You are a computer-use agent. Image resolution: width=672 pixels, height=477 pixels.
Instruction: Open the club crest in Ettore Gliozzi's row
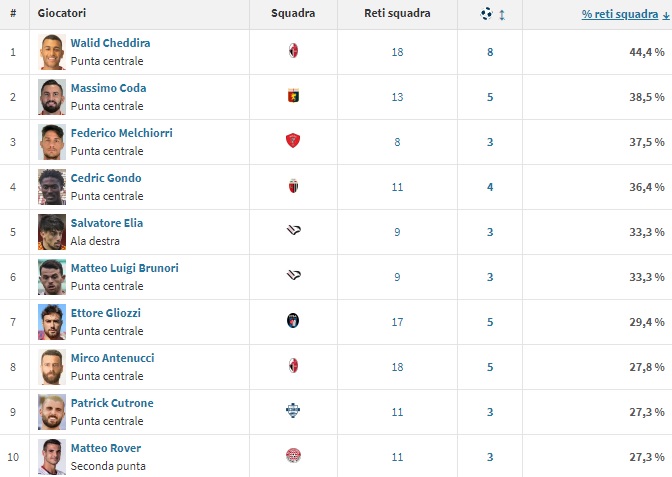[x=293, y=321]
